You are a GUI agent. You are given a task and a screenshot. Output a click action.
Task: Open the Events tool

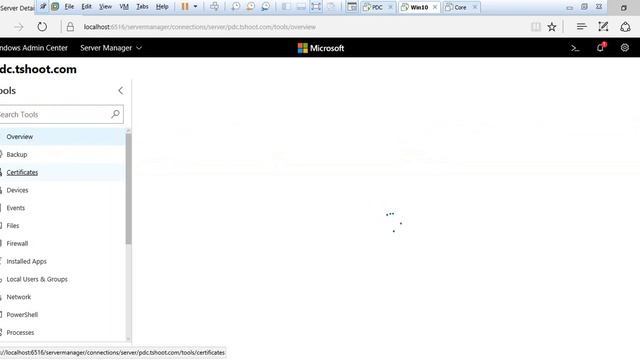[62, 208]
